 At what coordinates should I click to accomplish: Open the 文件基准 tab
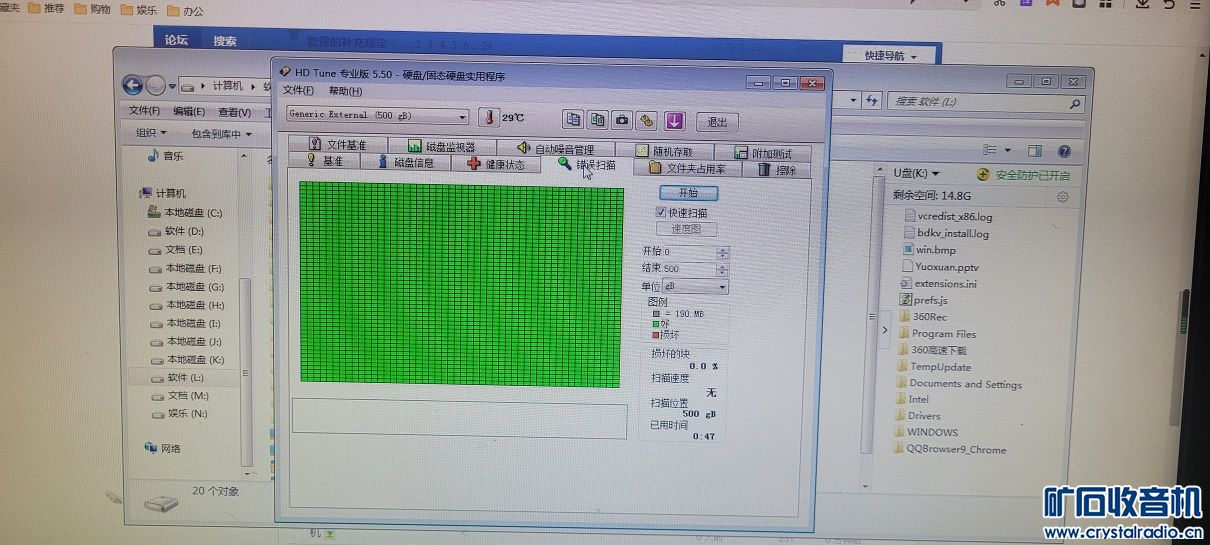point(337,145)
